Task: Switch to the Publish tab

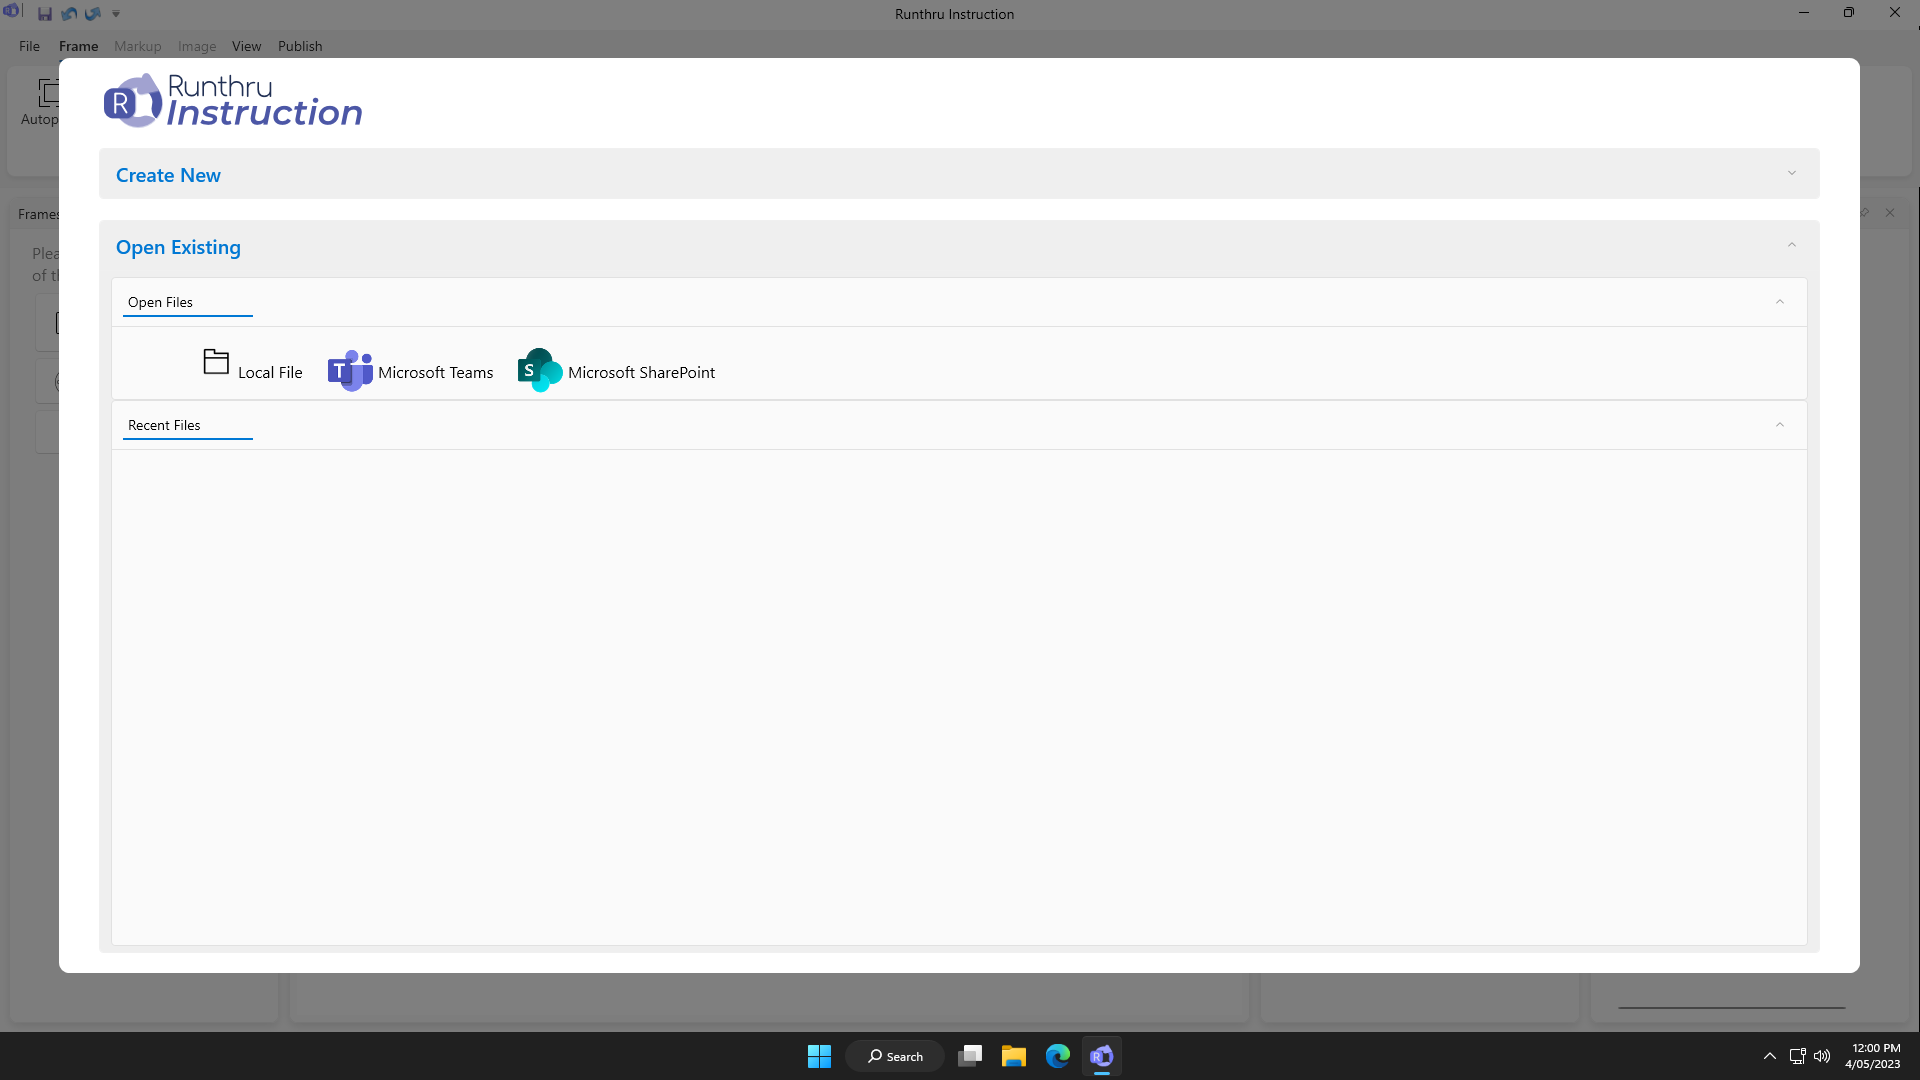Action: [x=300, y=46]
